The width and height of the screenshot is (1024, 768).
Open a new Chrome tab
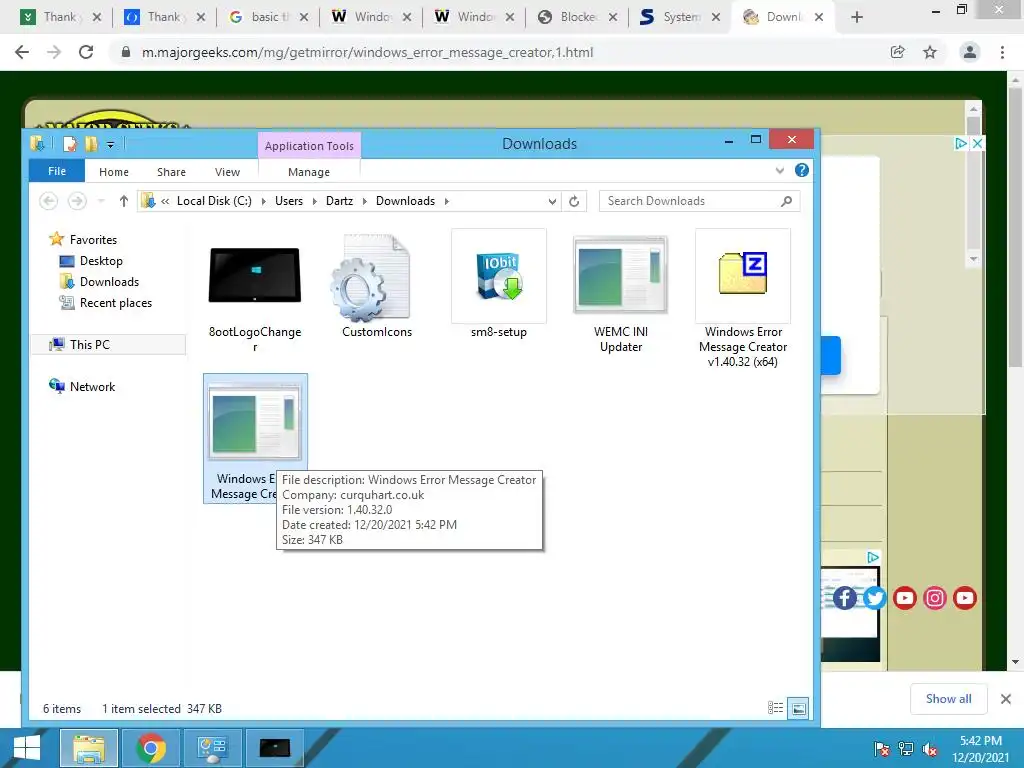[857, 17]
